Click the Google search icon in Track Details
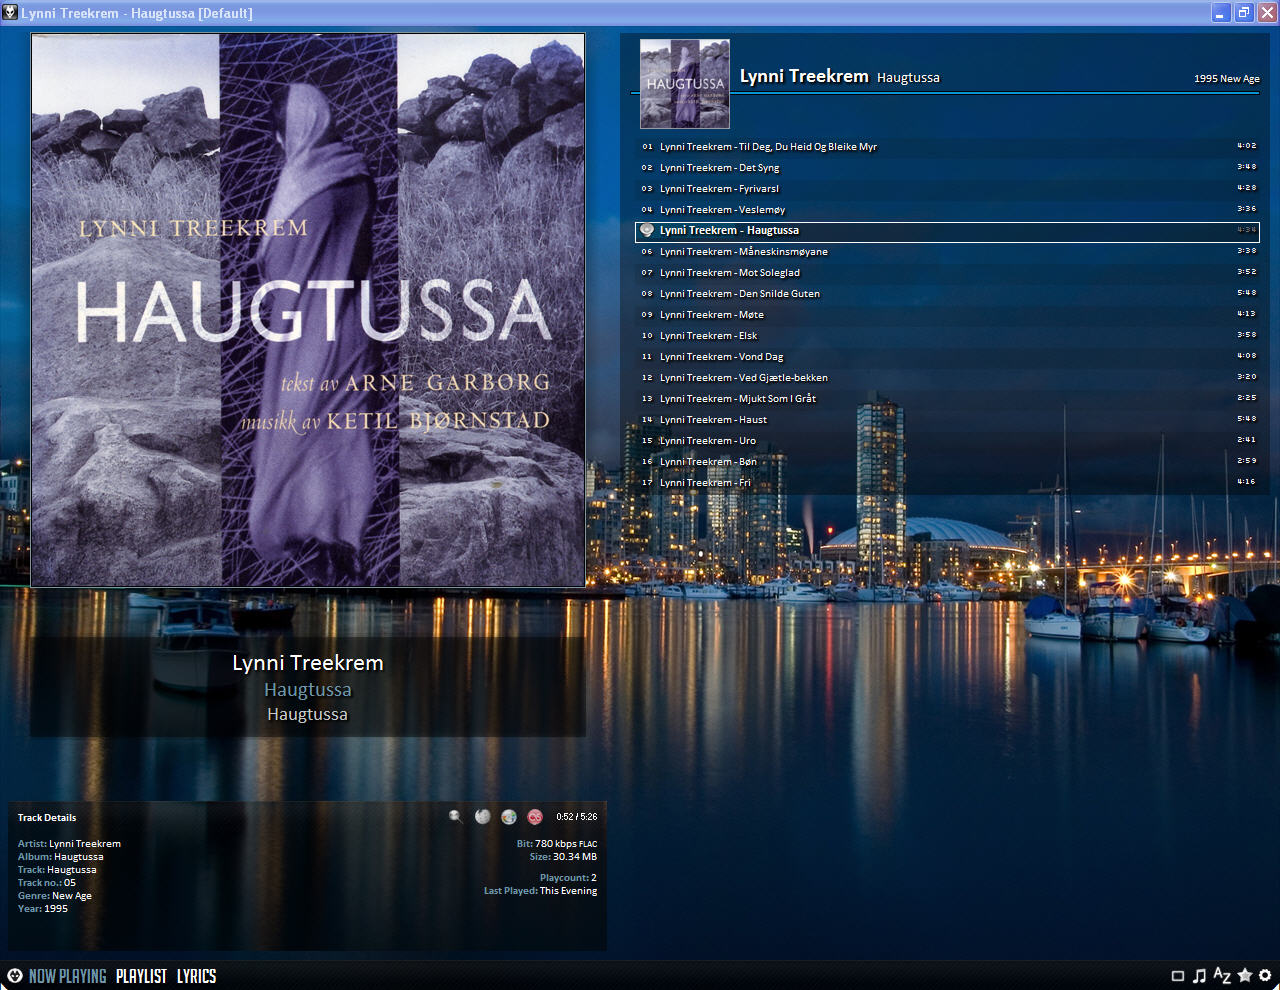Image resolution: width=1280 pixels, height=990 pixels. click(509, 817)
